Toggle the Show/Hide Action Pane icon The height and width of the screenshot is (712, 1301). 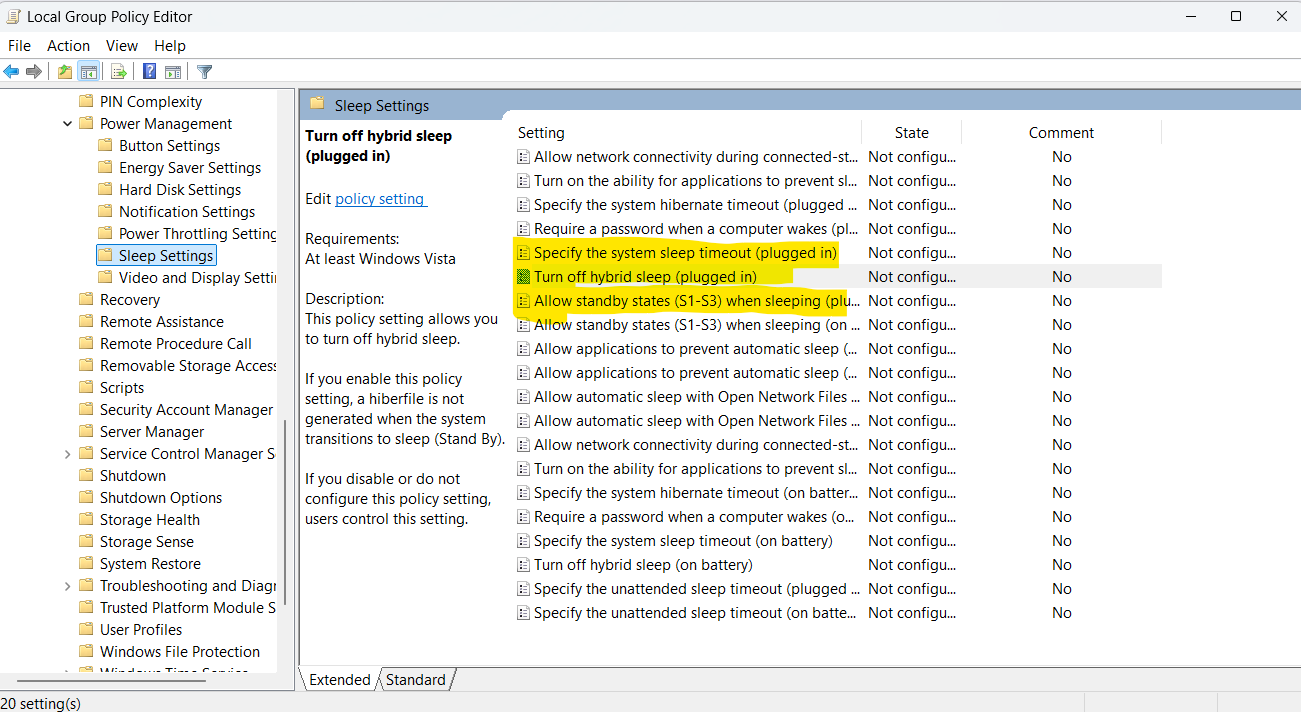[173, 71]
